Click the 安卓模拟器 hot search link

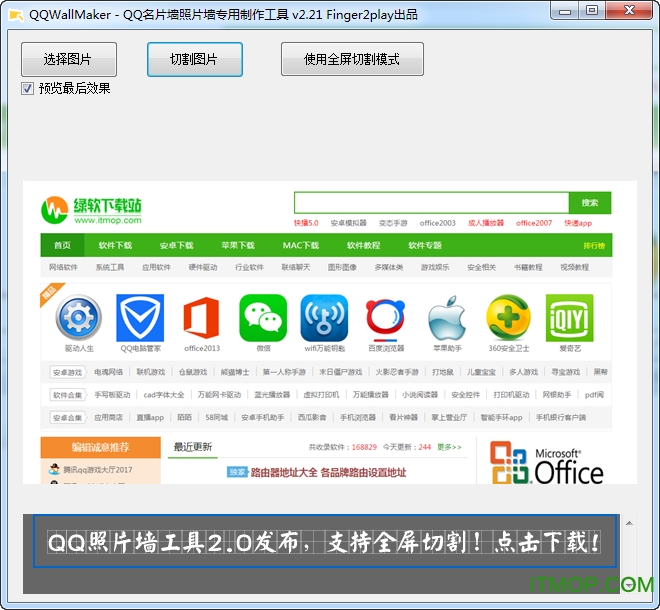(x=349, y=223)
